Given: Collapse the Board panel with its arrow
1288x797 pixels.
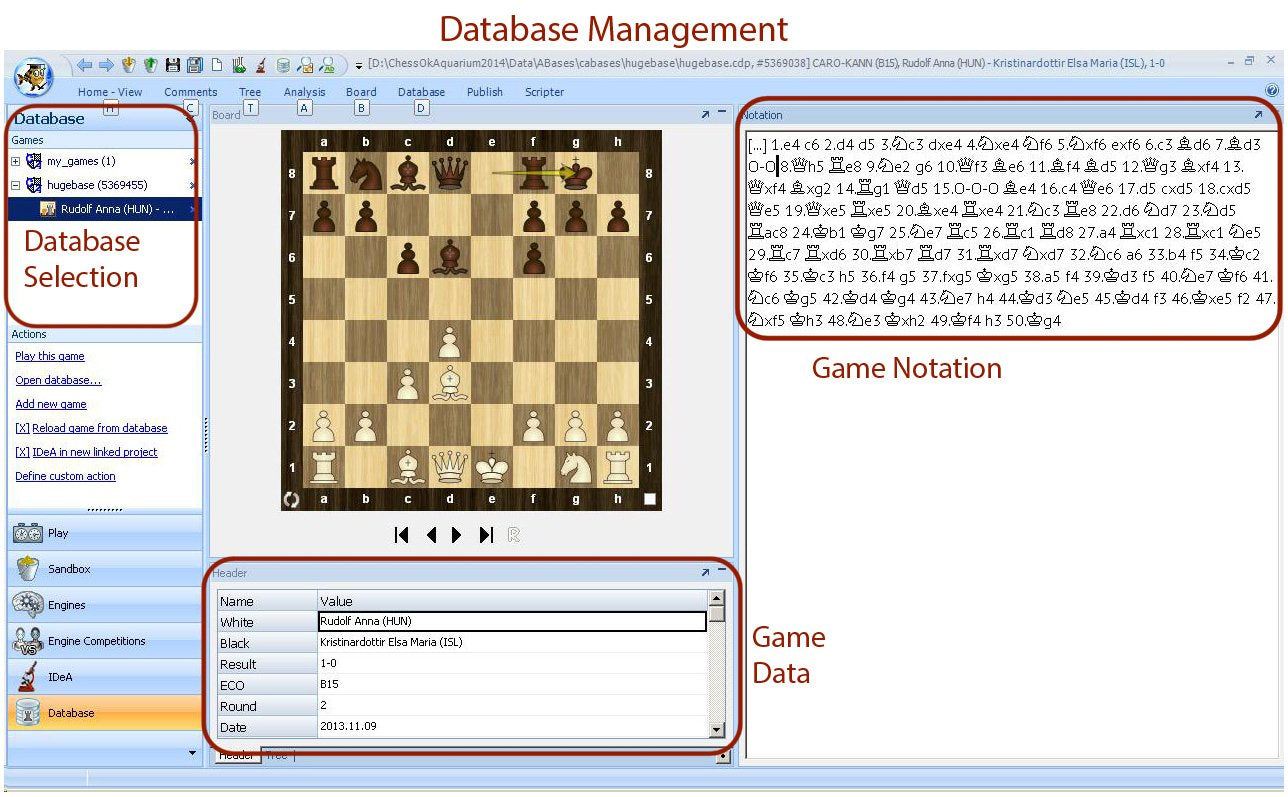Looking at the screenshot, I should (707, 114).
